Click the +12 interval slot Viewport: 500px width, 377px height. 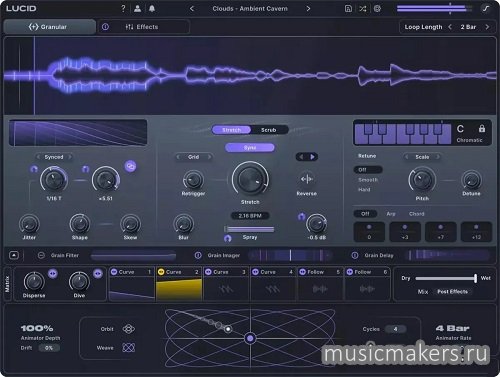pos(476,232)
